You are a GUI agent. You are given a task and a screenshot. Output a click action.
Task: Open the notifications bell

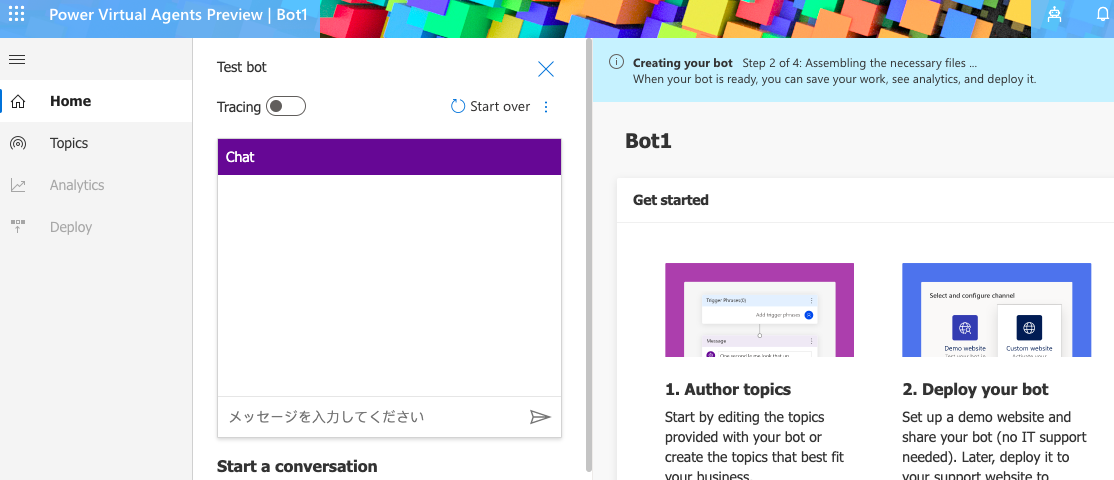tap(1103, 15)
